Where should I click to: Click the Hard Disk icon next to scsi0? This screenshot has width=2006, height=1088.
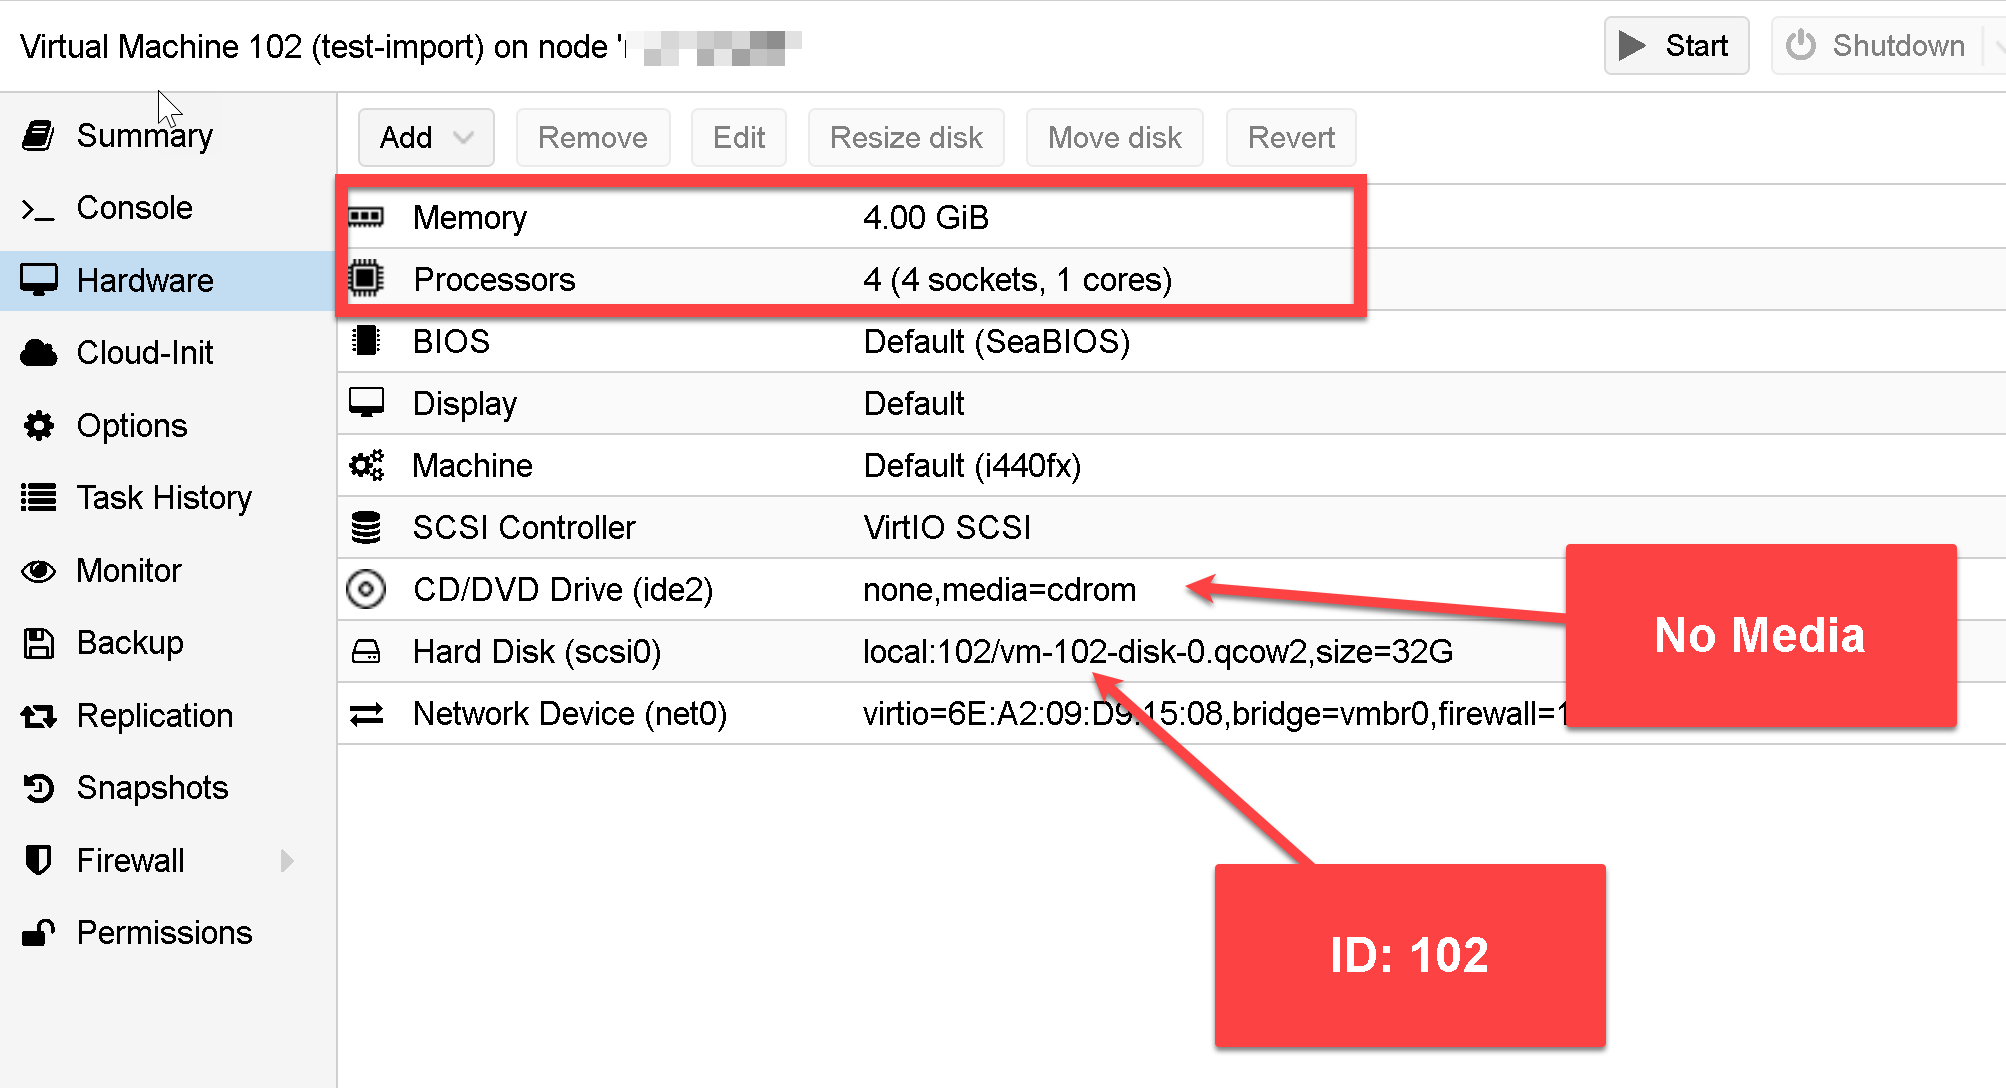pos(367,651)
